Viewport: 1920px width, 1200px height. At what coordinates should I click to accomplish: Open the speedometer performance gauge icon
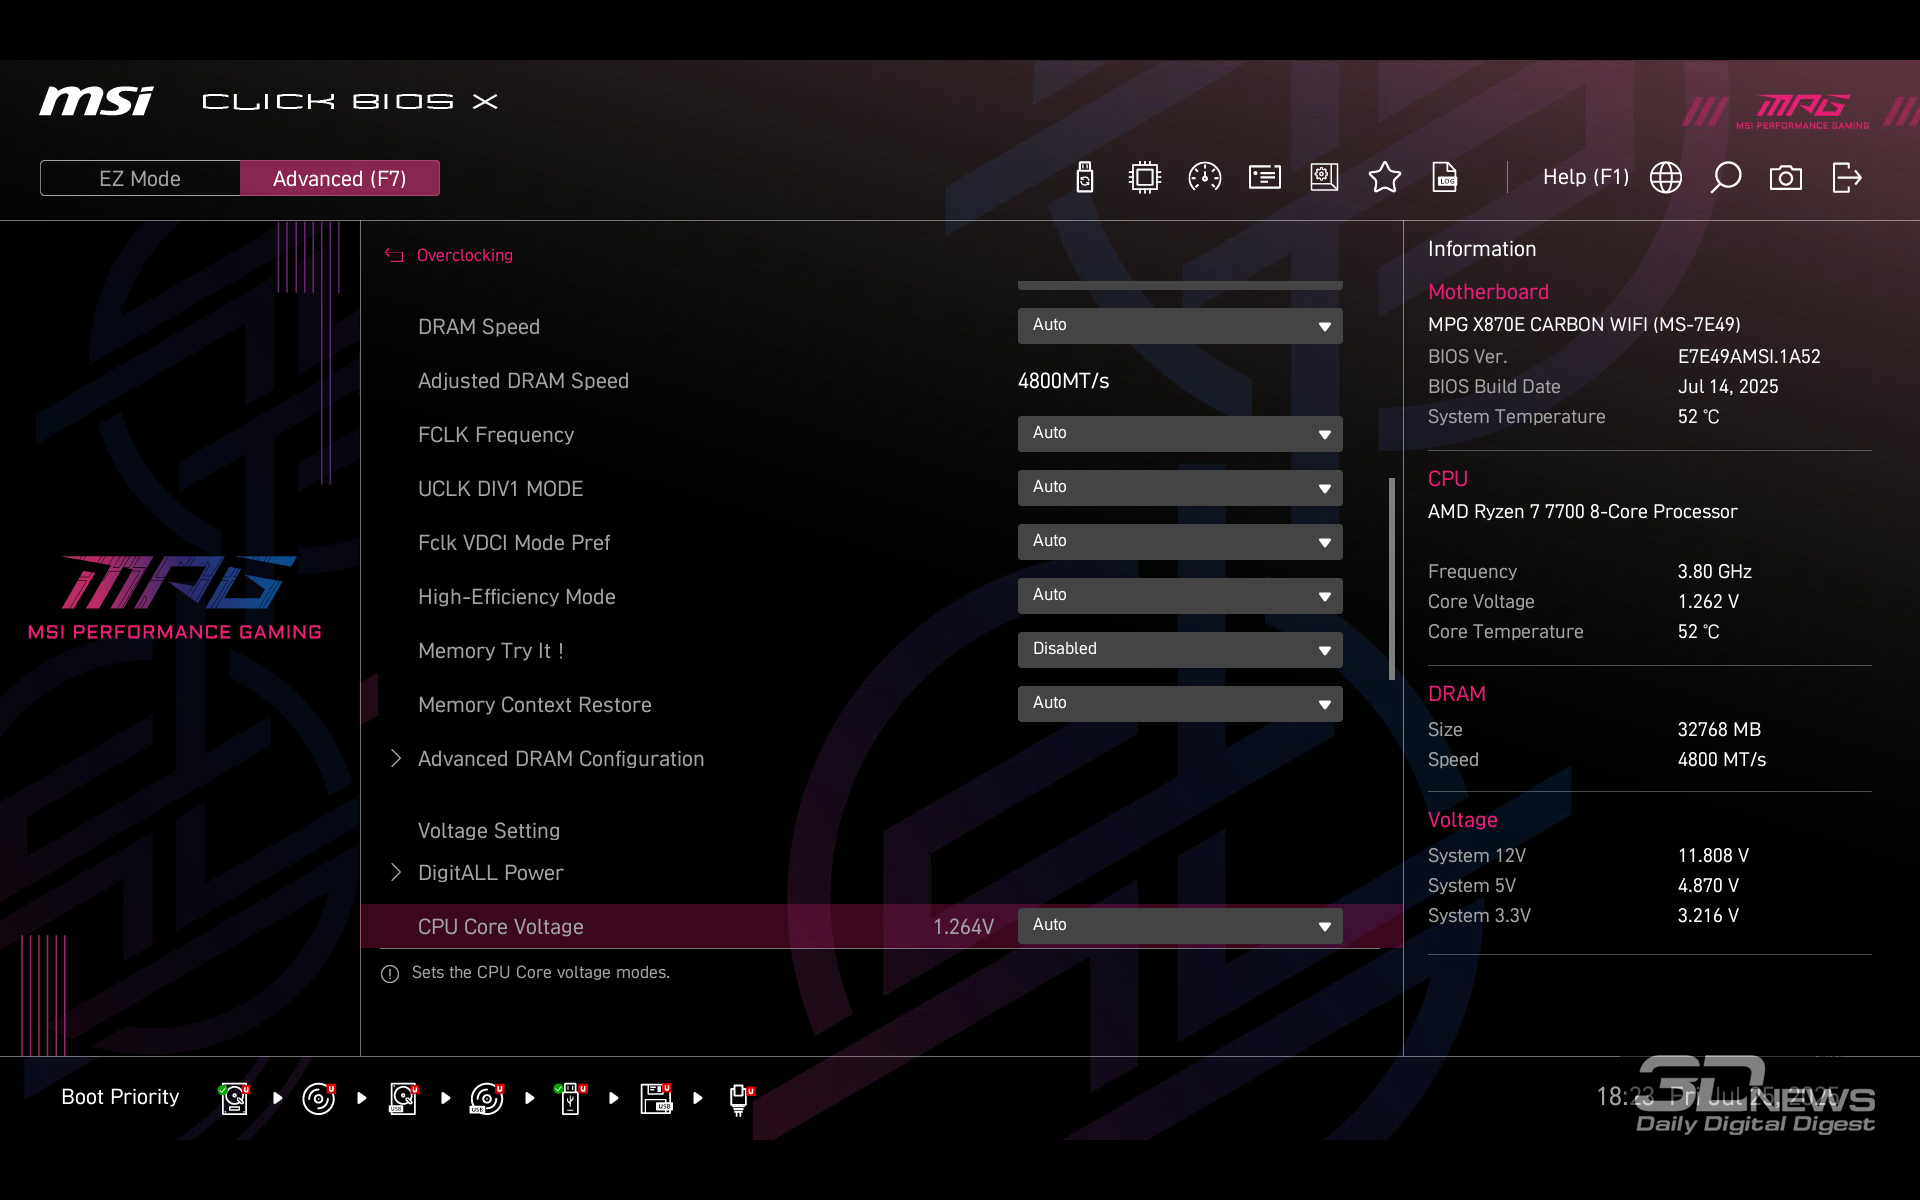pyautogui.click(x=1204, y=178)
